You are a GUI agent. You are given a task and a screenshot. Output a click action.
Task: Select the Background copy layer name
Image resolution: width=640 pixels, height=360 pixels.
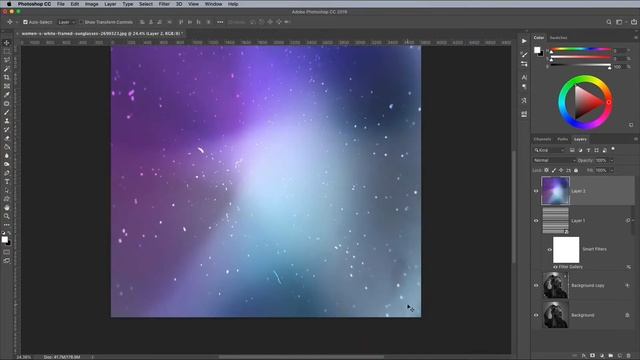click(x=588, y=285)
